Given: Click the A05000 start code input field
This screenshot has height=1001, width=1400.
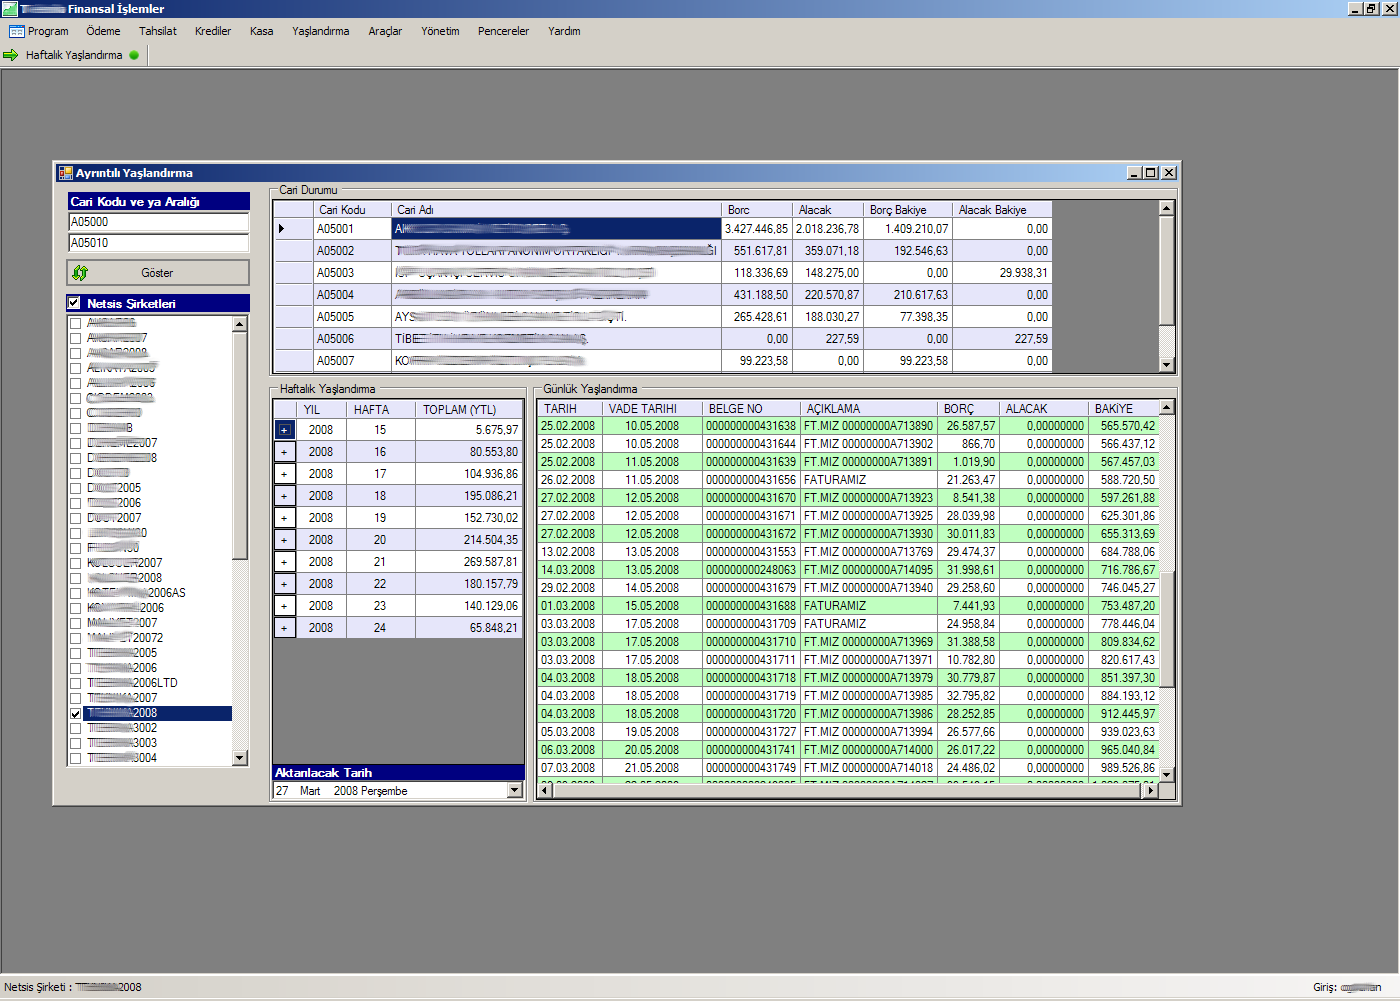Looking at the screenshot, I should [x=158, y=222].
